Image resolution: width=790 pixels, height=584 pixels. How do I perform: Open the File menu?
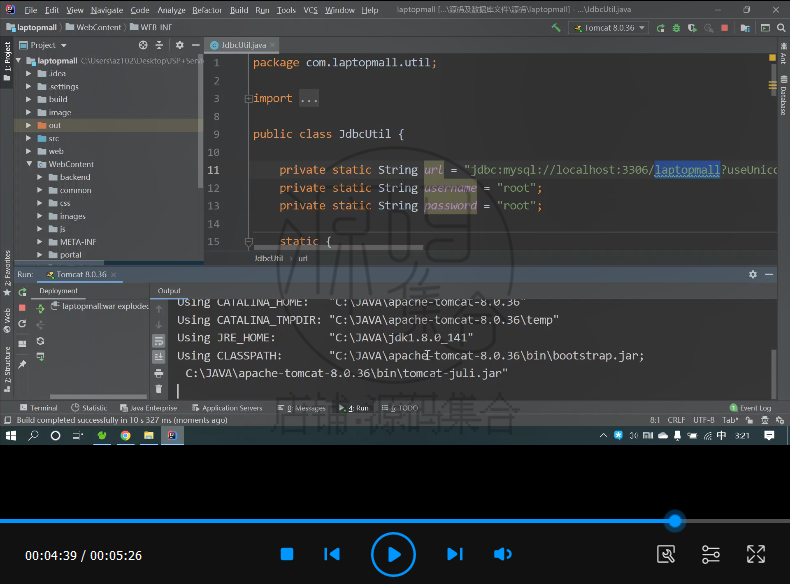coord(31,10)
